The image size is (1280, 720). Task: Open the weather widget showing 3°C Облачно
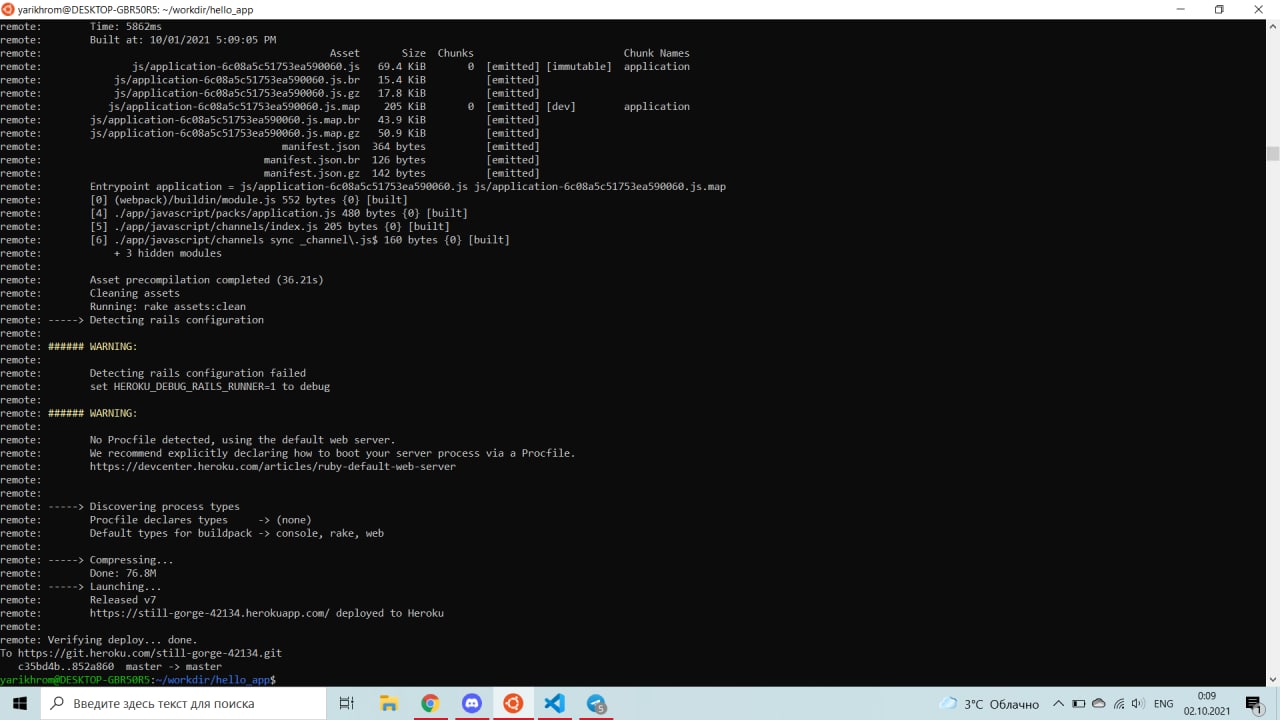tap(989, 704)
